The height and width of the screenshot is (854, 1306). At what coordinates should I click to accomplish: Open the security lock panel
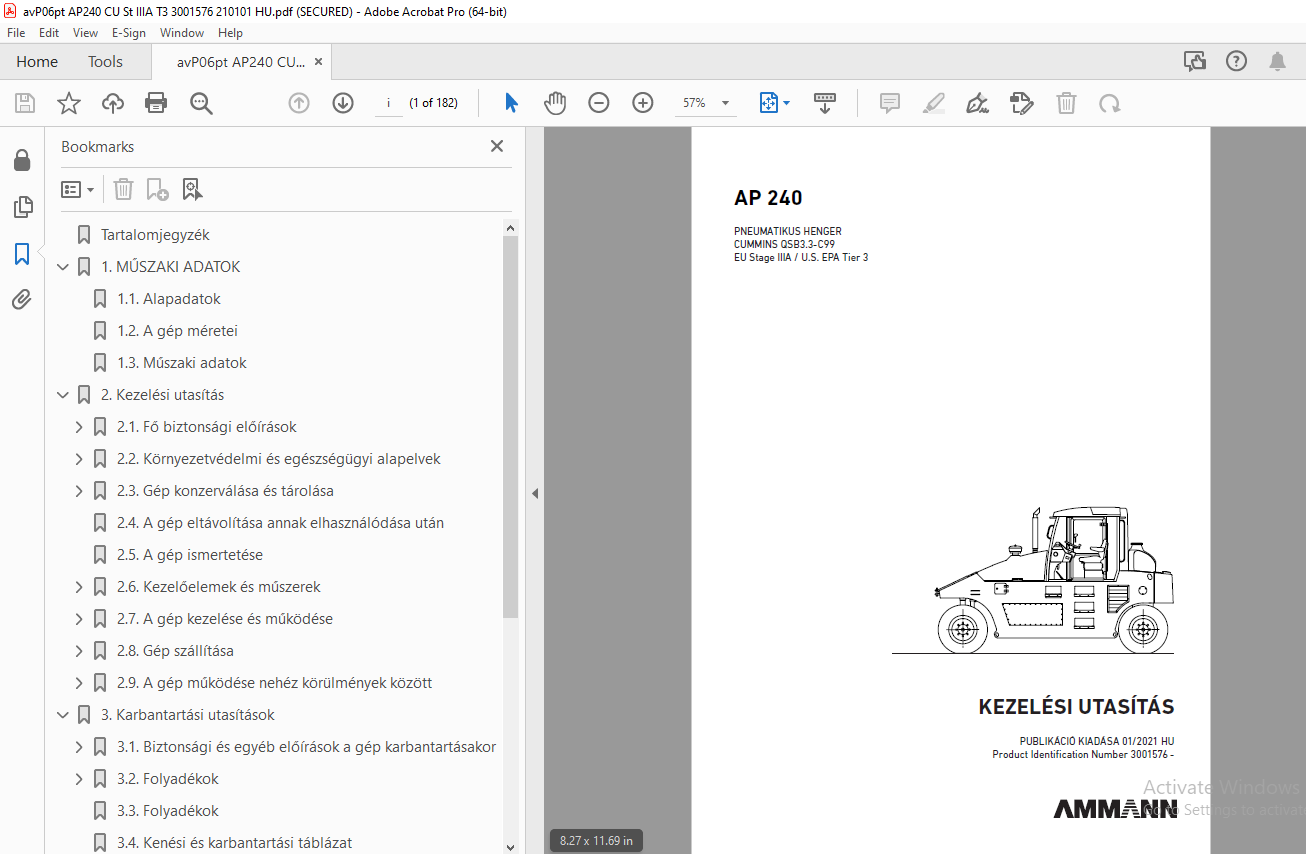tap(22, 160)
